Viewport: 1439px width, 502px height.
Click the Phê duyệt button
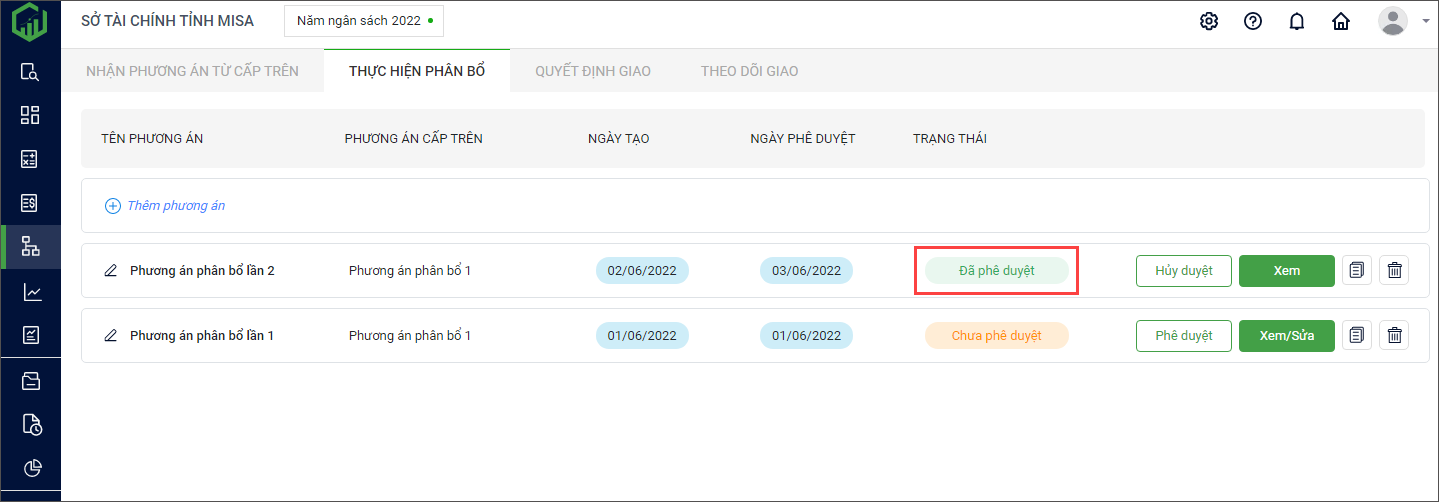coord(1183,336)
